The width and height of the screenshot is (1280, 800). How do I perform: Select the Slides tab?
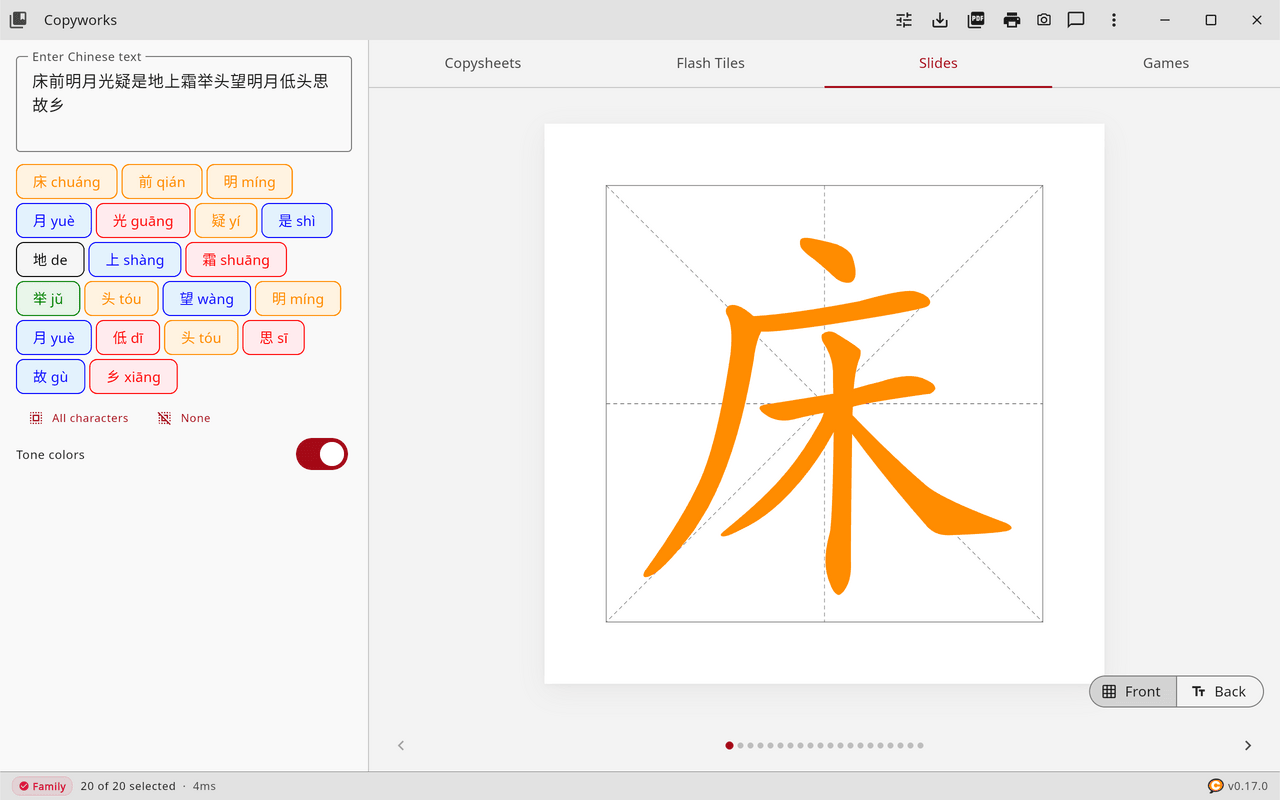[x=938, y=63]
